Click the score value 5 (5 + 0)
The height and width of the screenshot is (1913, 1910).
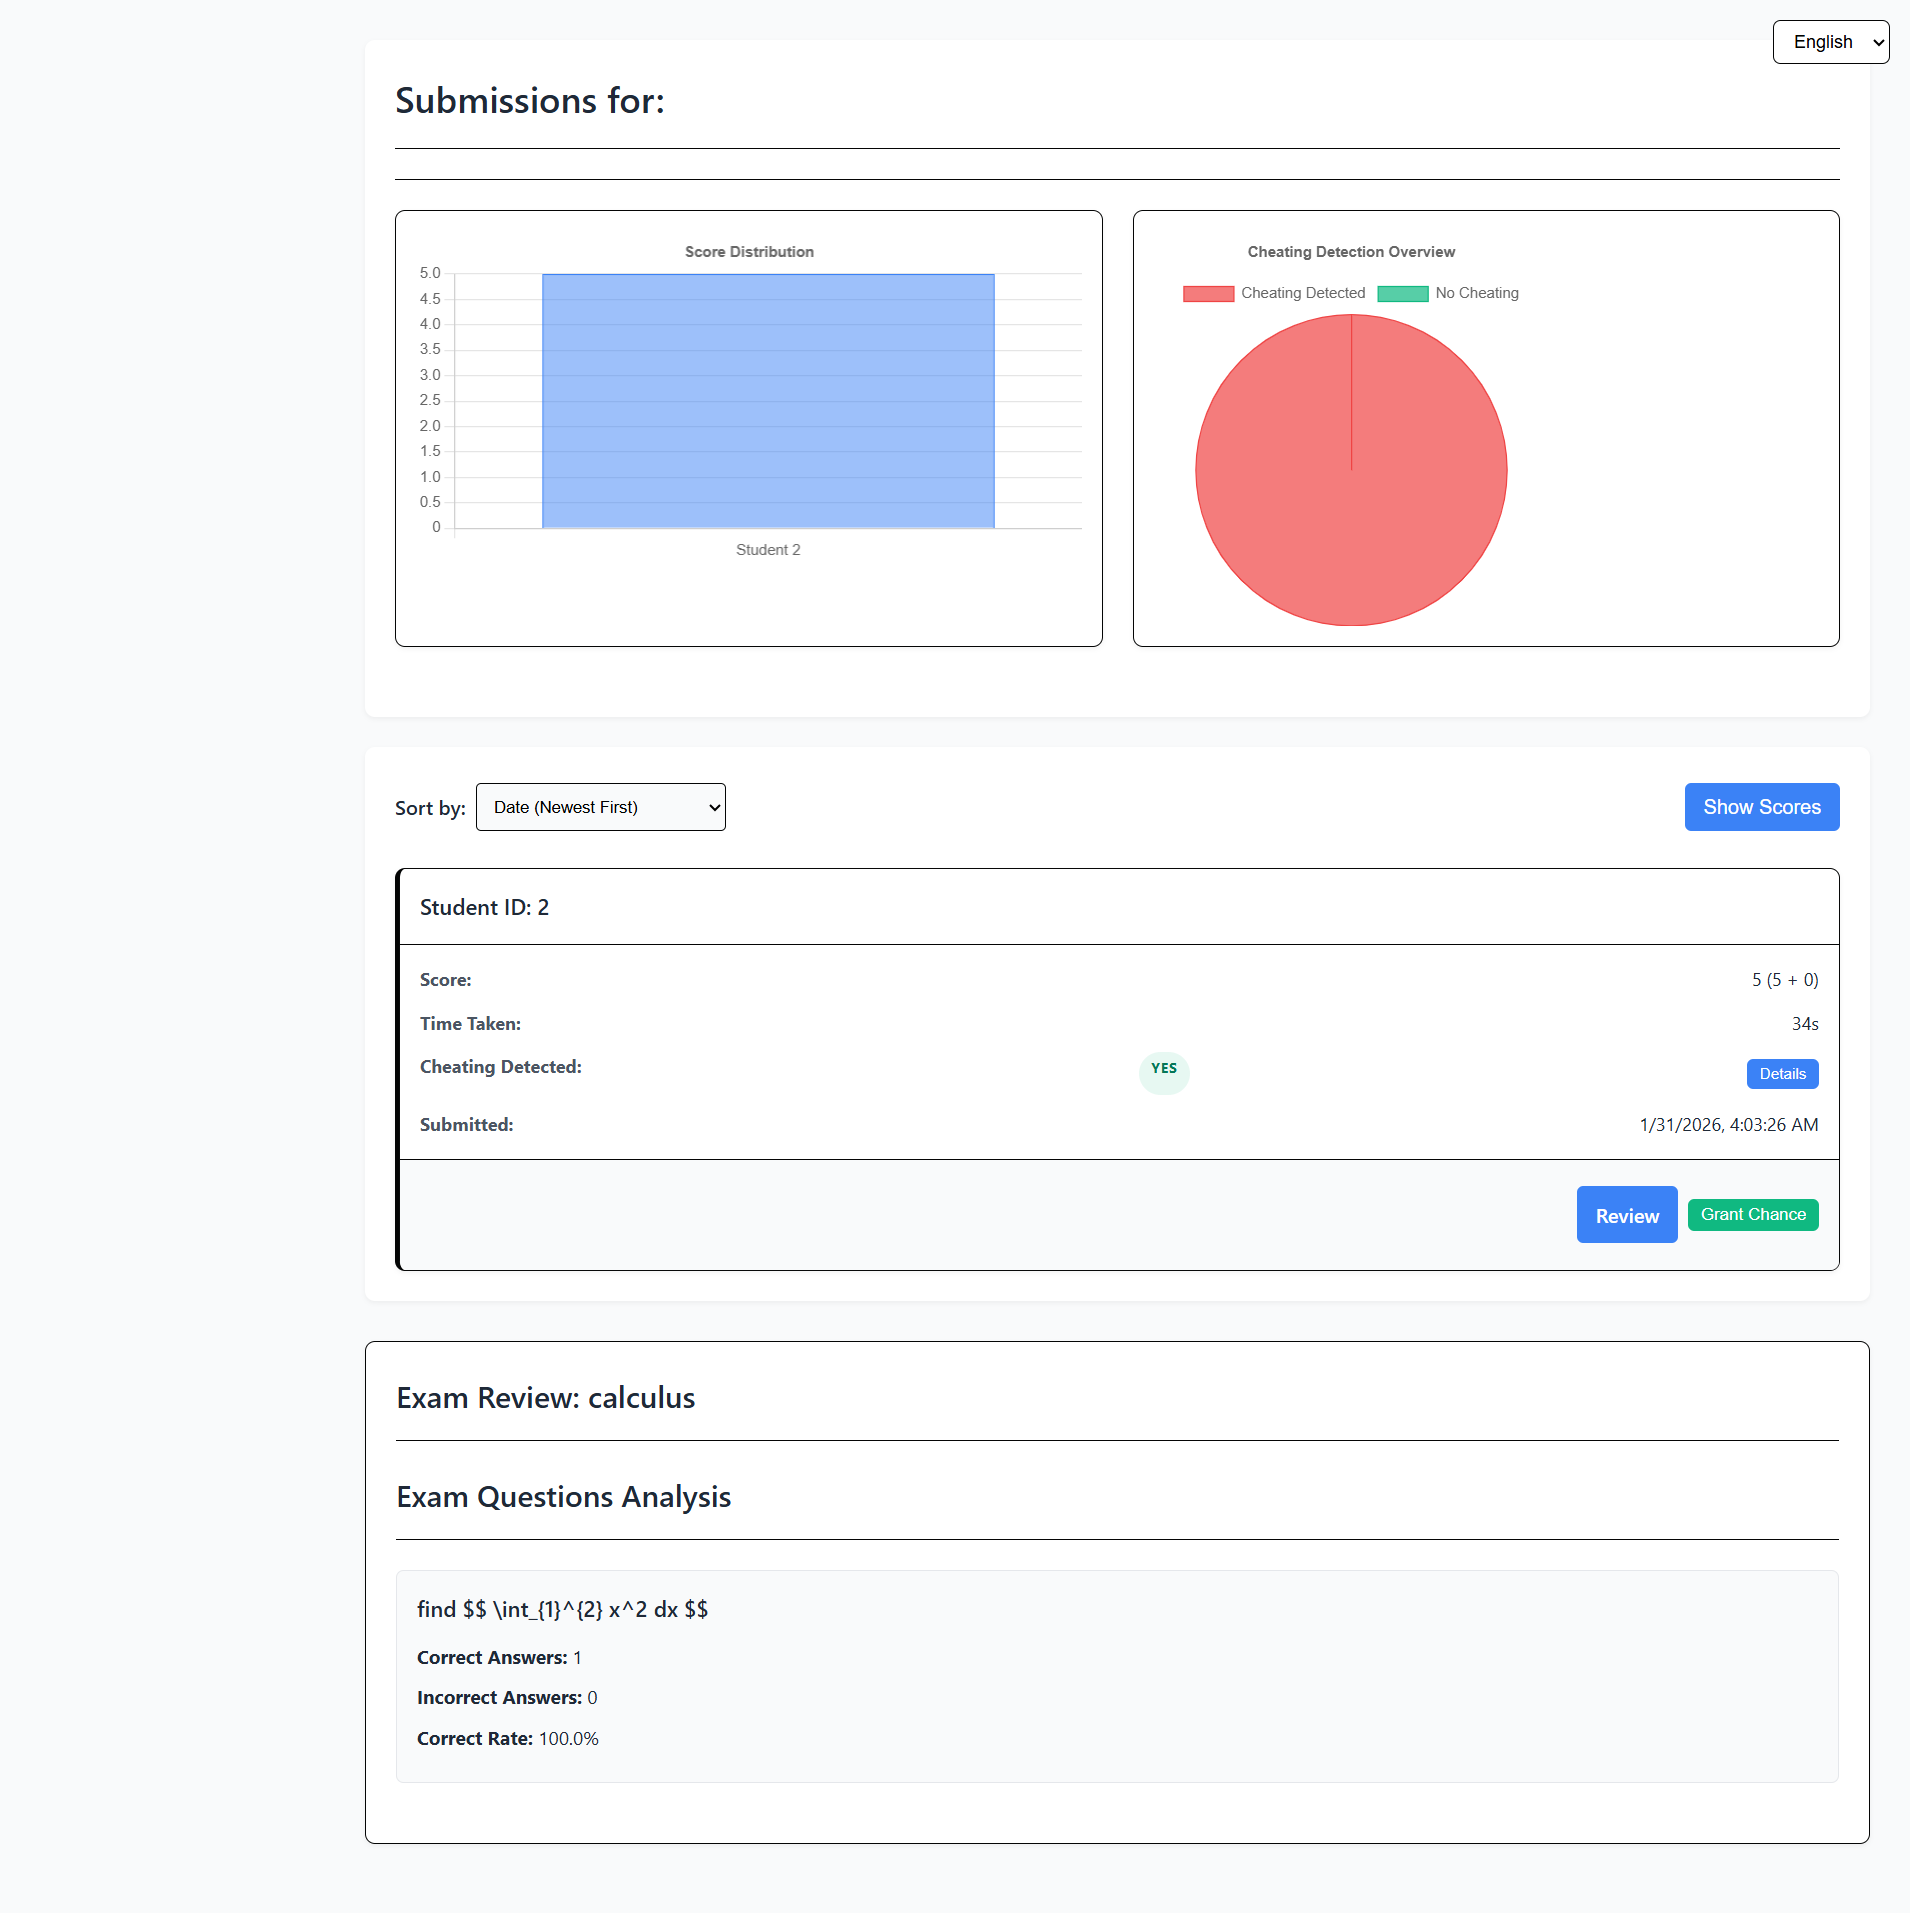coord(1784,980)
